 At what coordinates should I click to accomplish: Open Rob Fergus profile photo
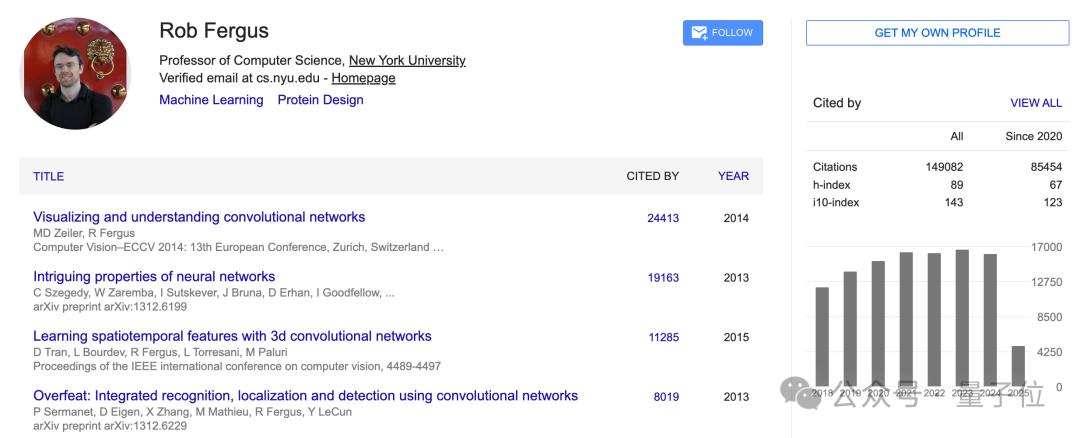point(76,74)
